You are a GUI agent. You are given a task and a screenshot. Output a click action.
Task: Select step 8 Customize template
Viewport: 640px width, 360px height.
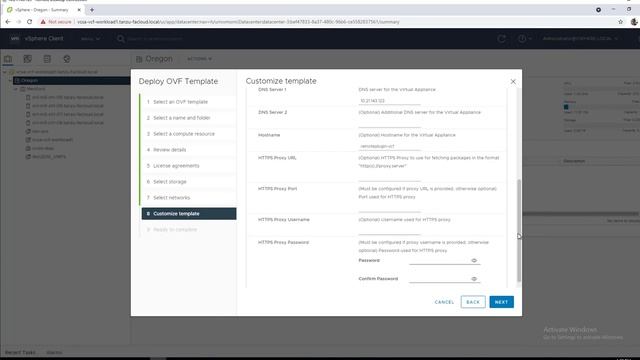tap(189, 213)
